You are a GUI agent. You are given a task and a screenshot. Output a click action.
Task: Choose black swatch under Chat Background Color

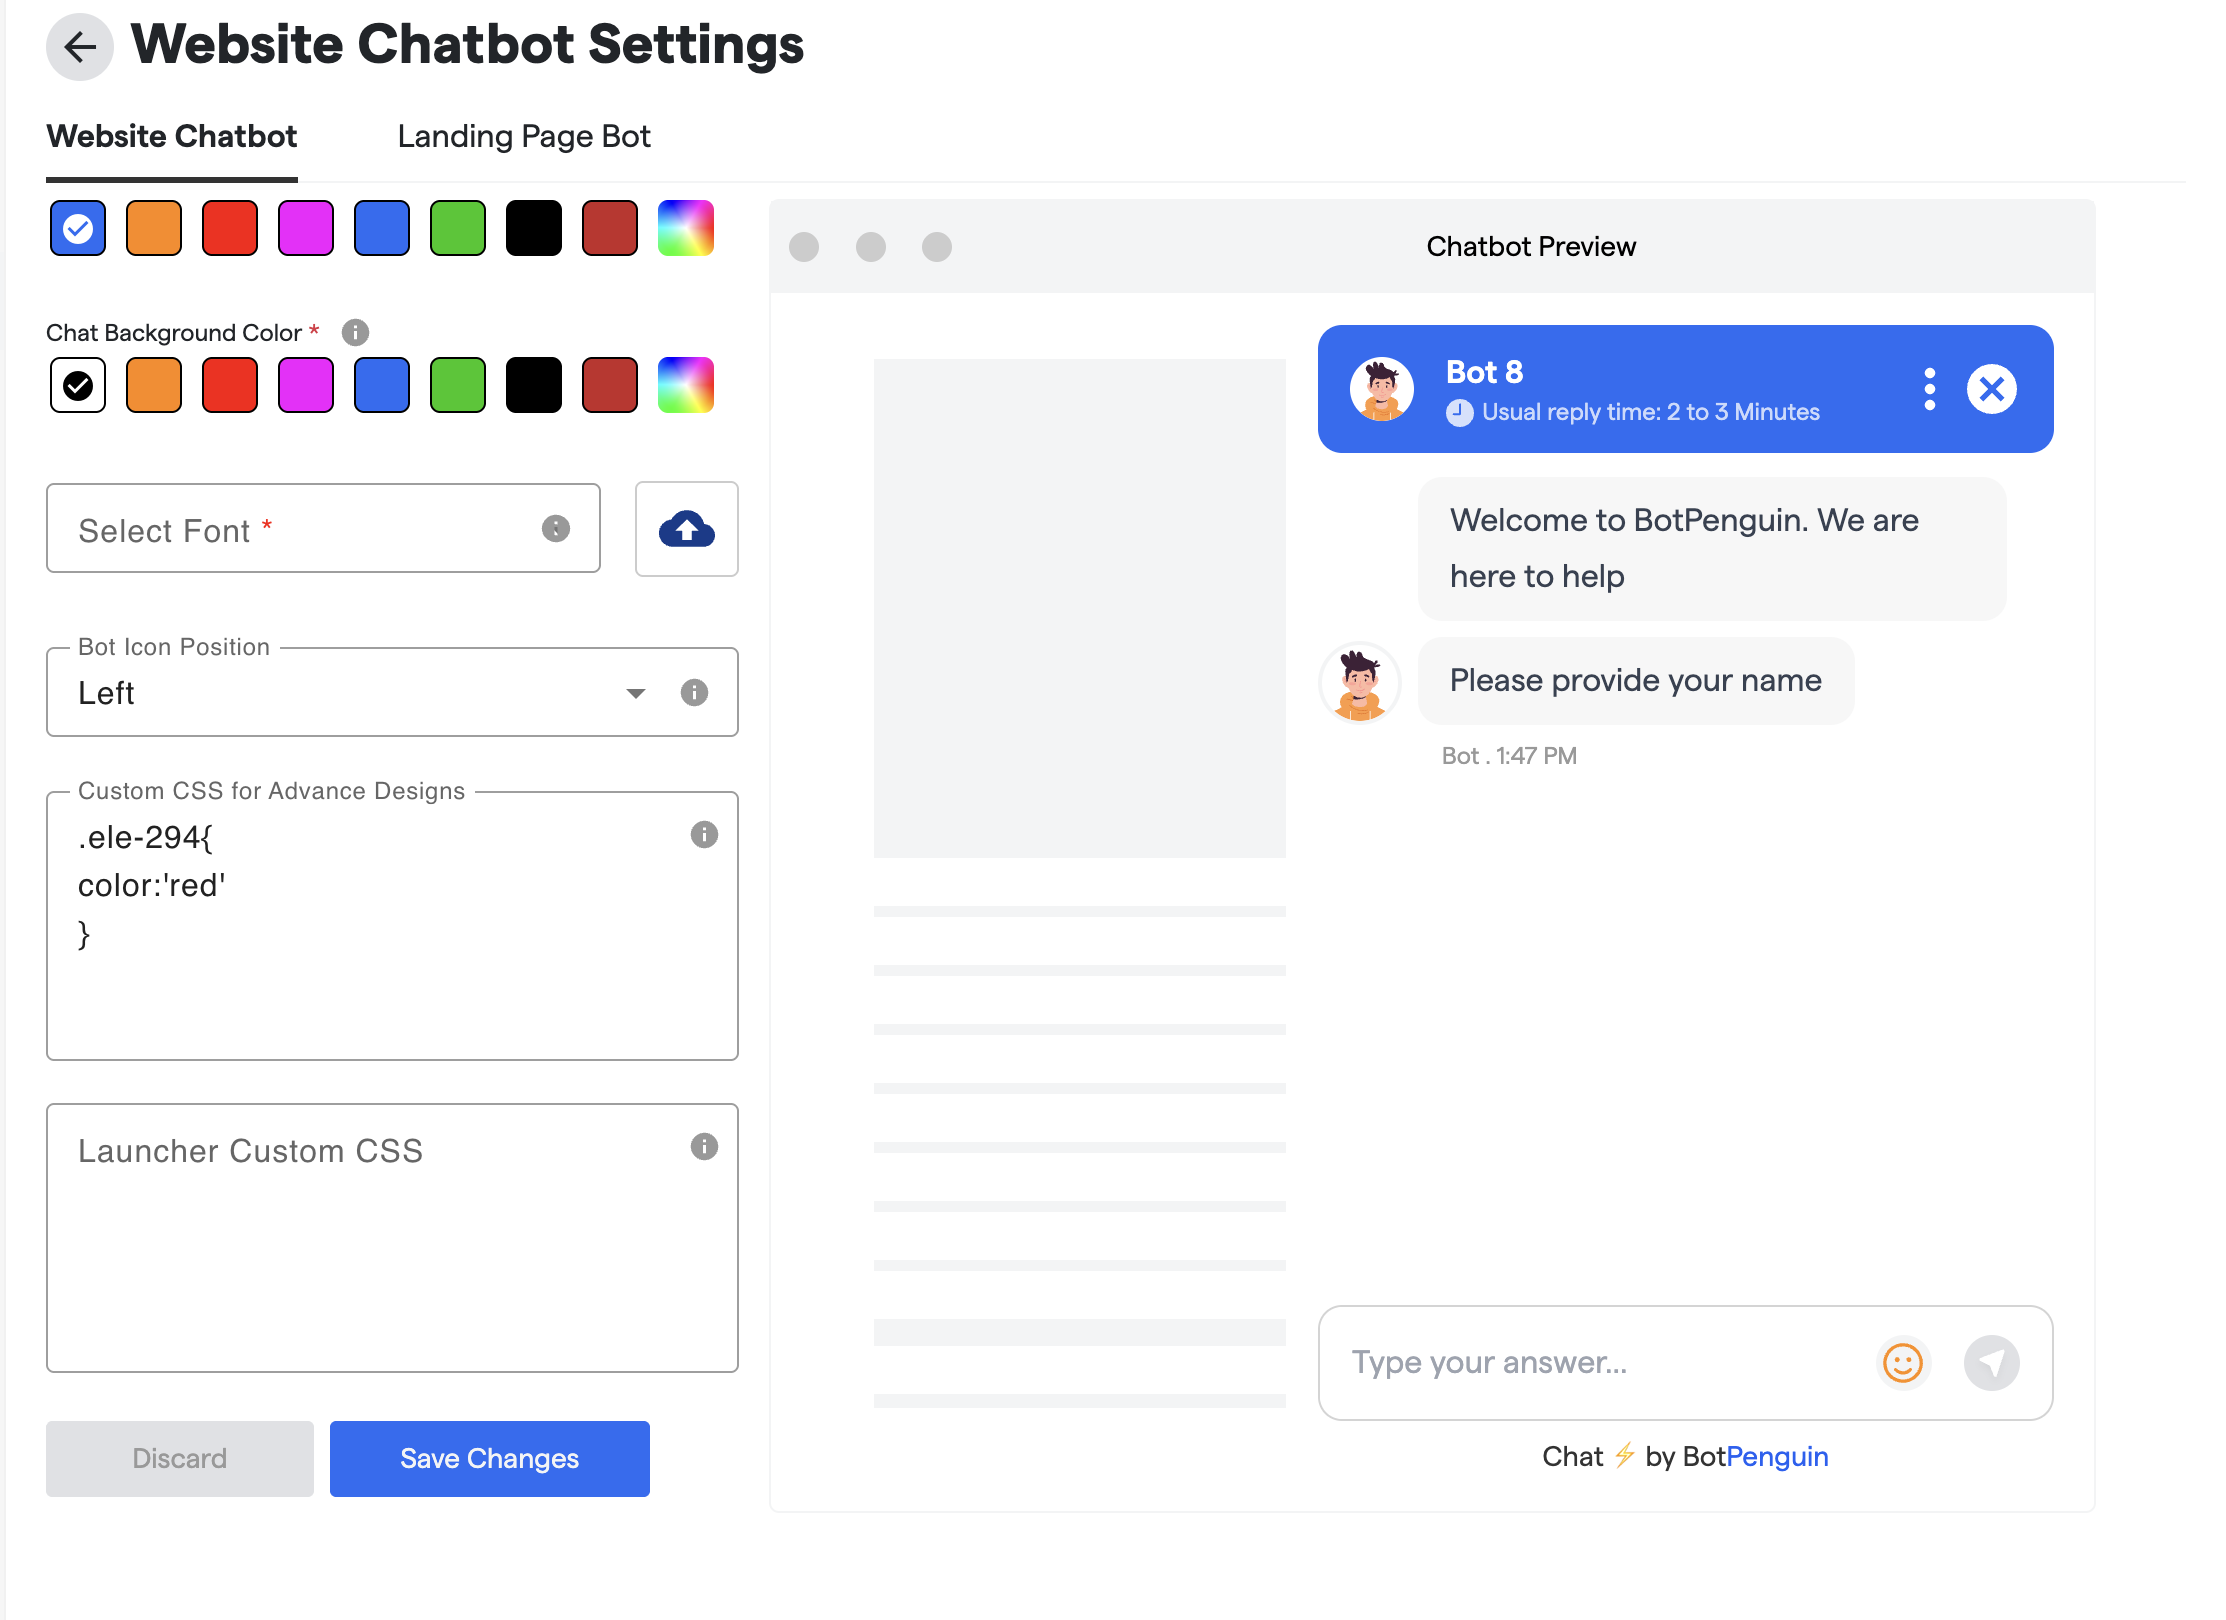534,385
